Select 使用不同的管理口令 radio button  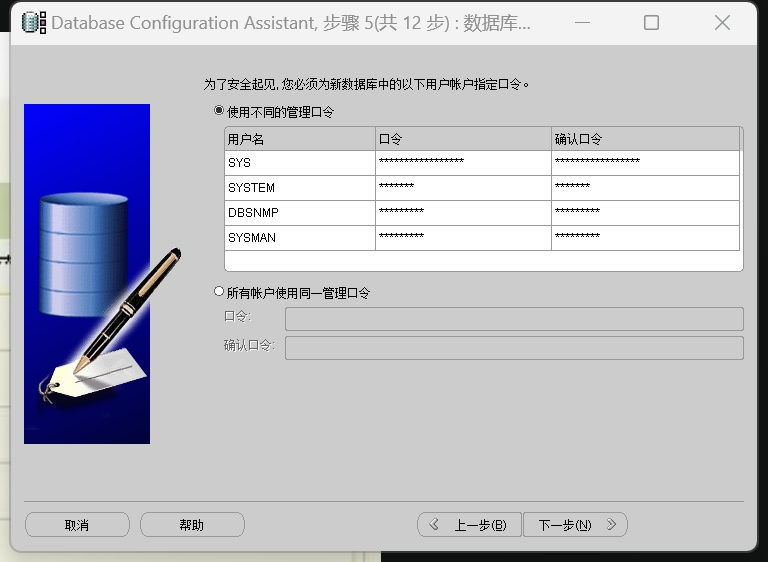219,111
